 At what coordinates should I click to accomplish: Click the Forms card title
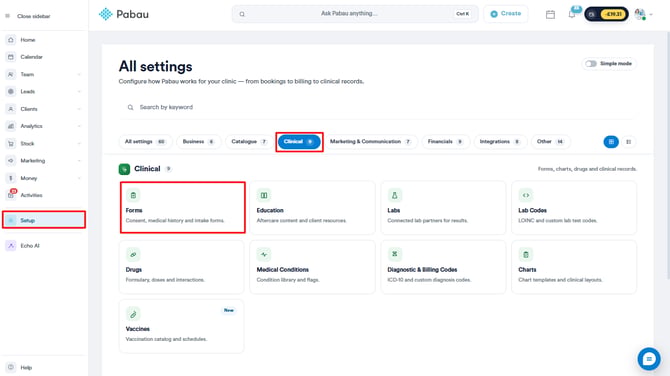point(134,210)
